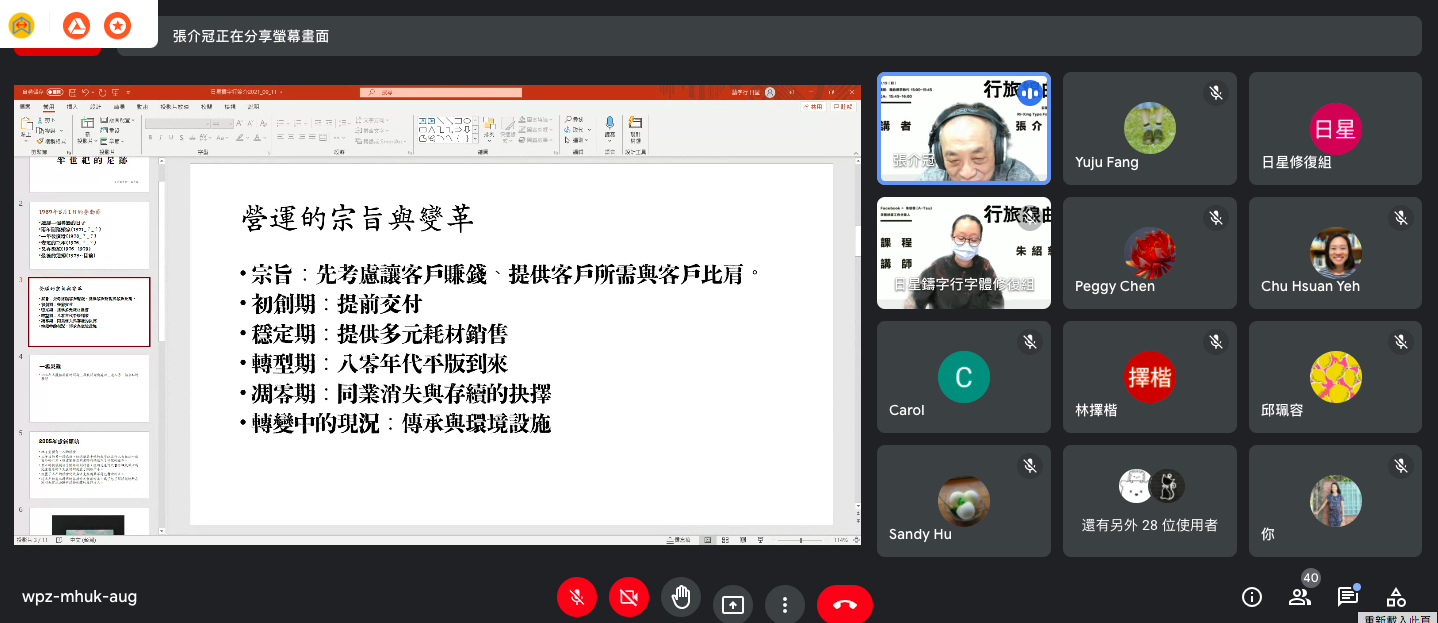Turn on the camera in the call controls
Screen dimensions: 1438x623
[x=629, y=598]
